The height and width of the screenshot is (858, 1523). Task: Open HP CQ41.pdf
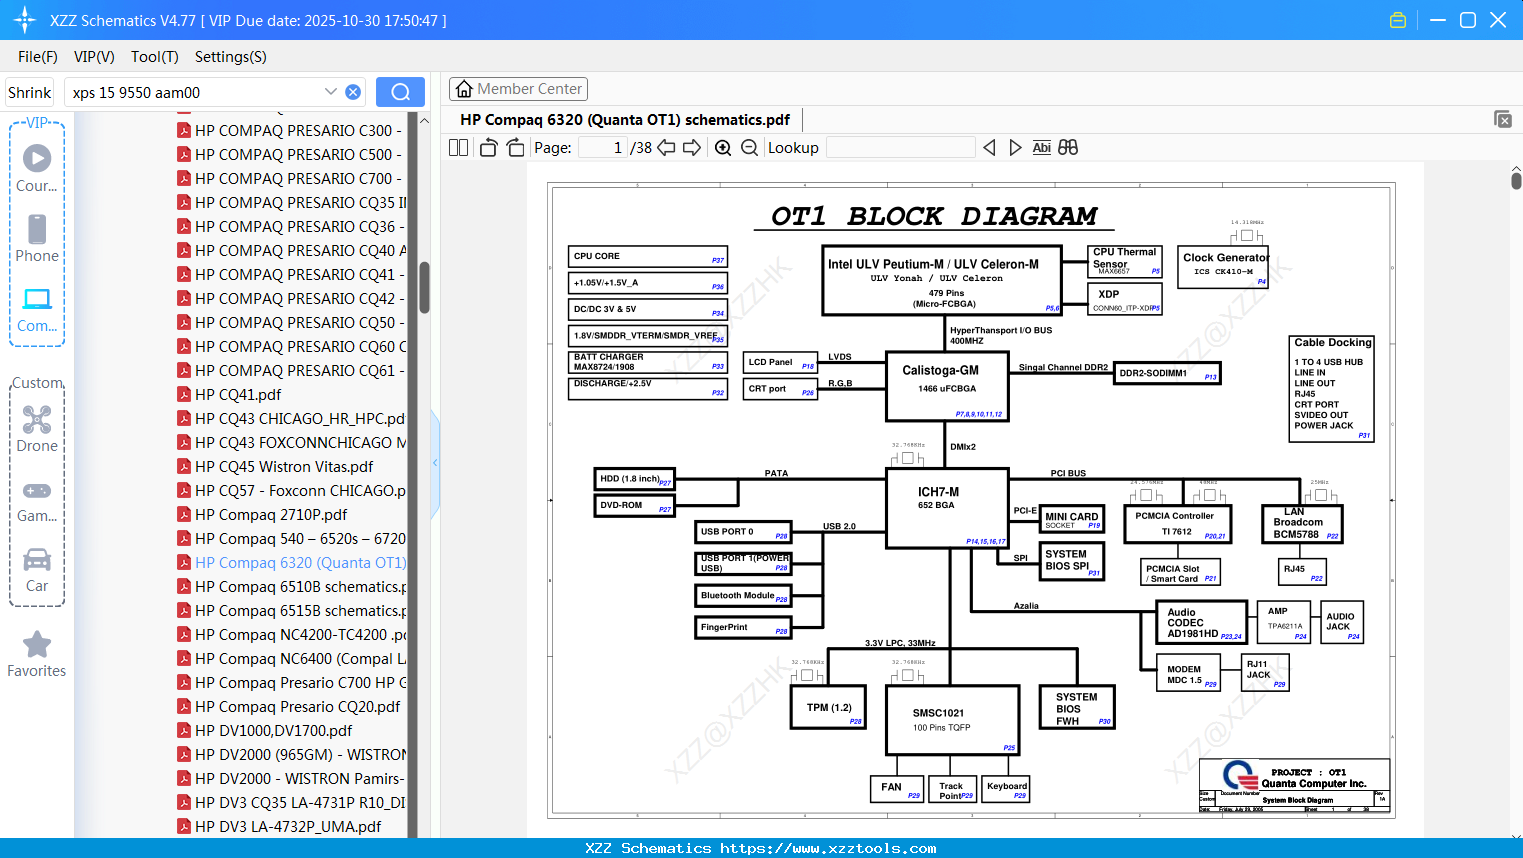click(230, 394)
